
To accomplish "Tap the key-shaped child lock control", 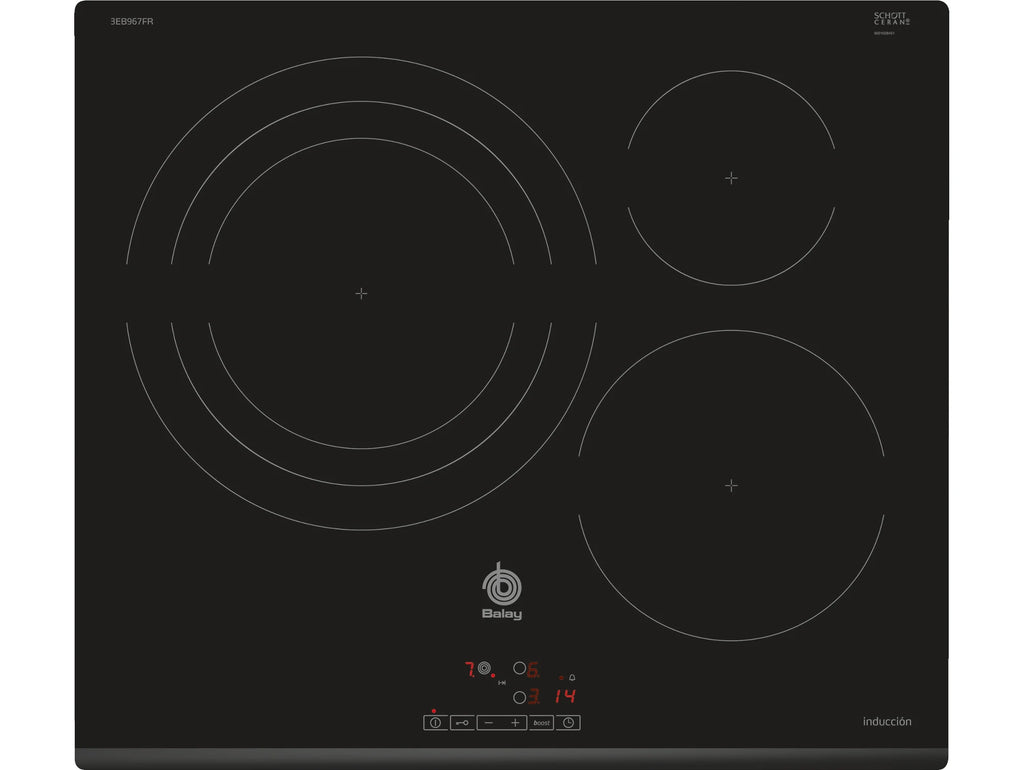I will point(462,722).
